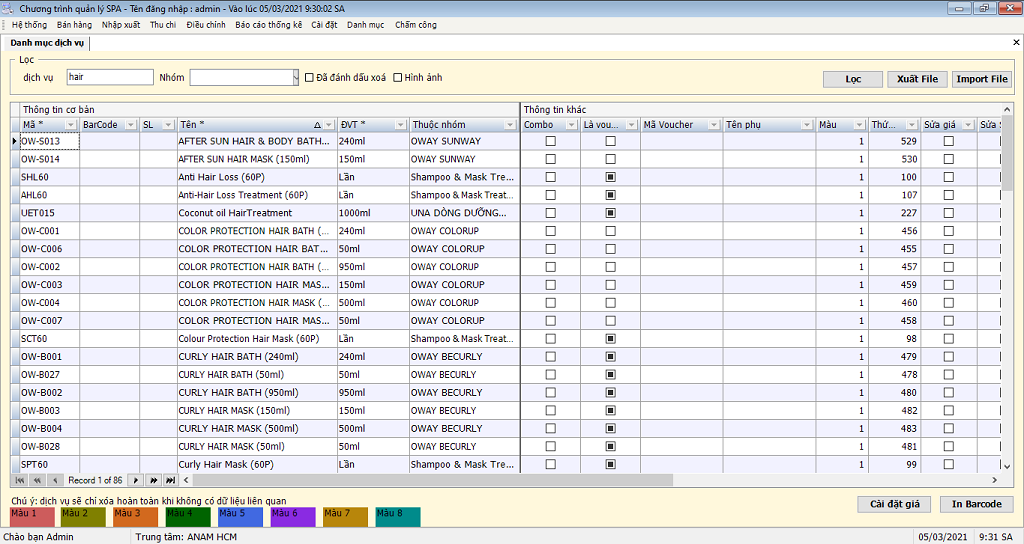Click the Tên column sort arrow
This screenshot has width=1024, height=544.
pyautogui.click(x=317, y=125)
